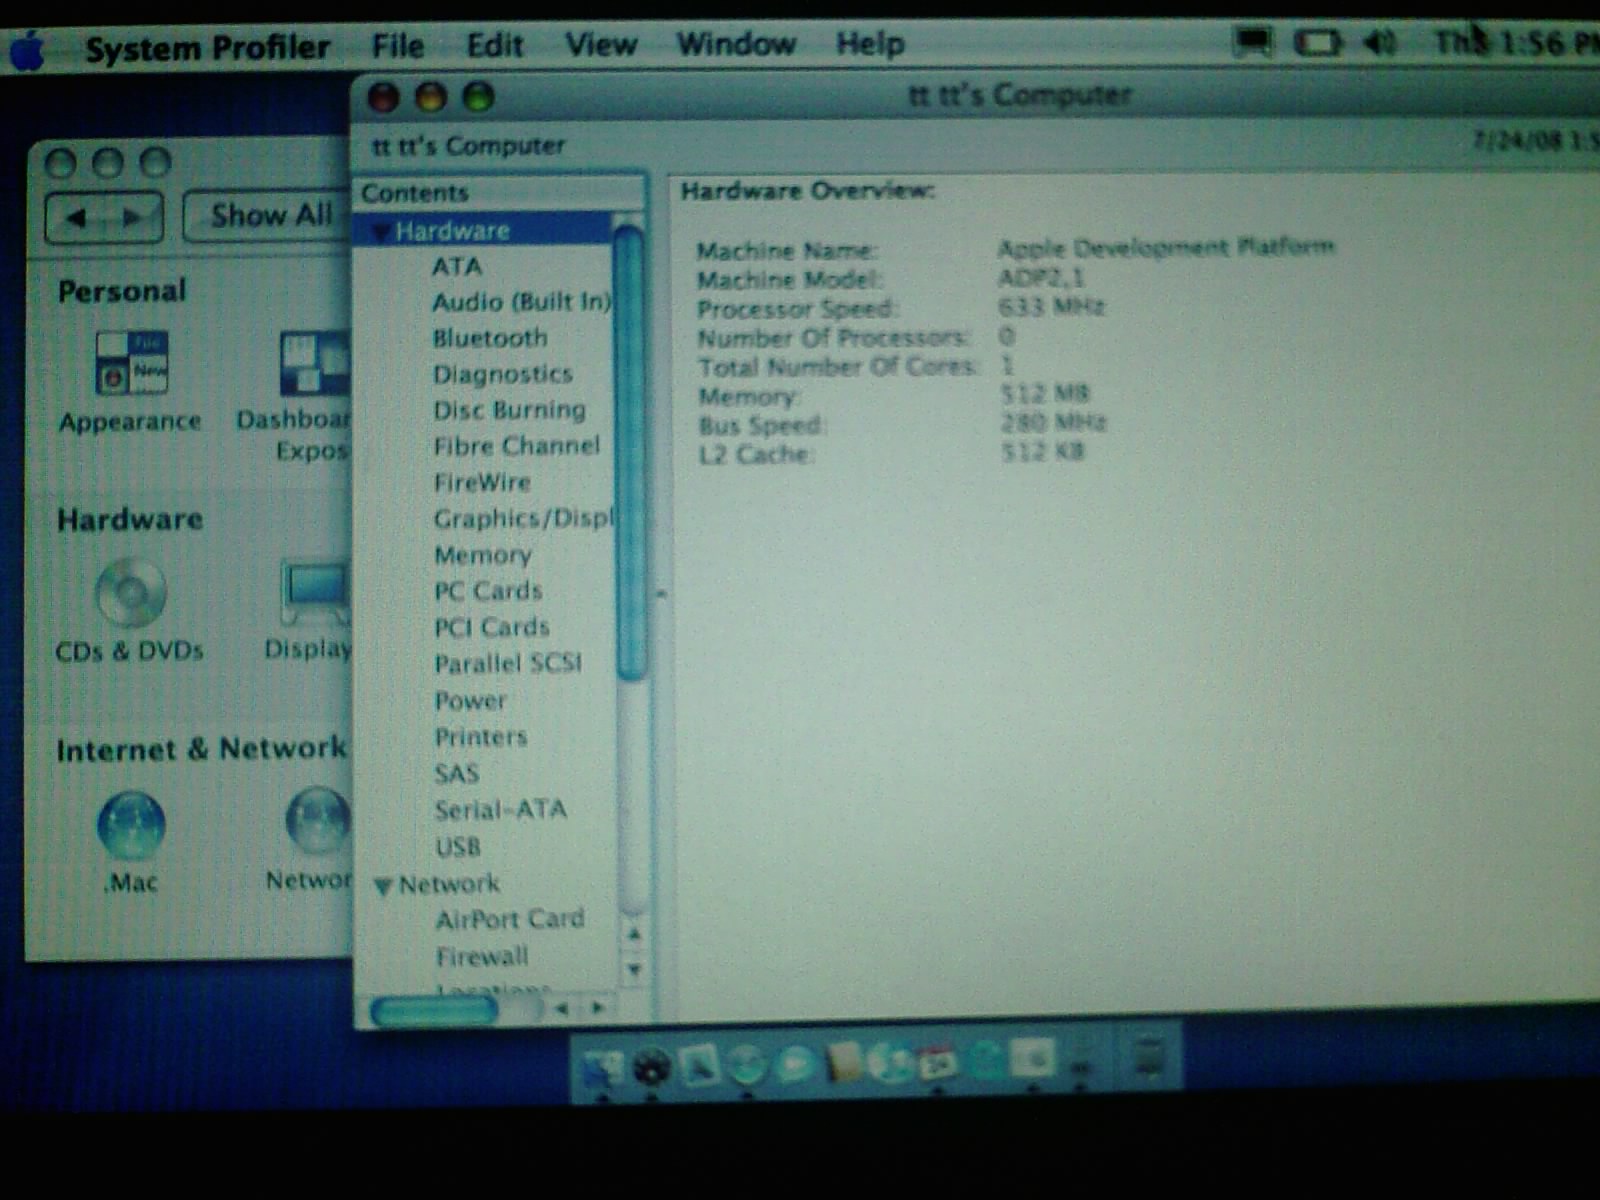The height and width of the screenshot is (1200, 1600).
Task: Click Safari compass icon in the Dock
Action: 746,1066
